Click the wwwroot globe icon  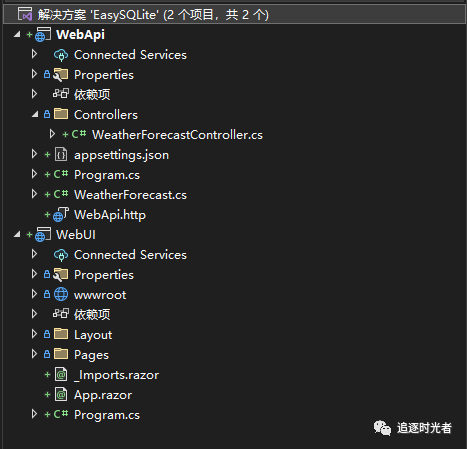61,295
